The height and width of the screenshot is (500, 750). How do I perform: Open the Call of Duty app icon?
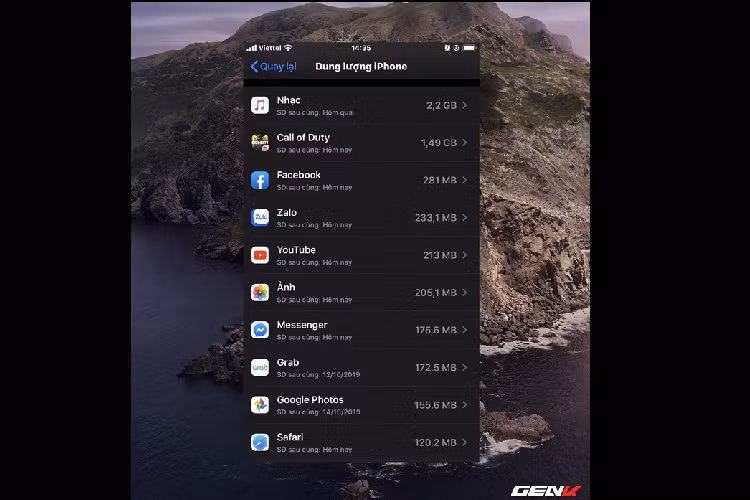(x=260, y=143)
